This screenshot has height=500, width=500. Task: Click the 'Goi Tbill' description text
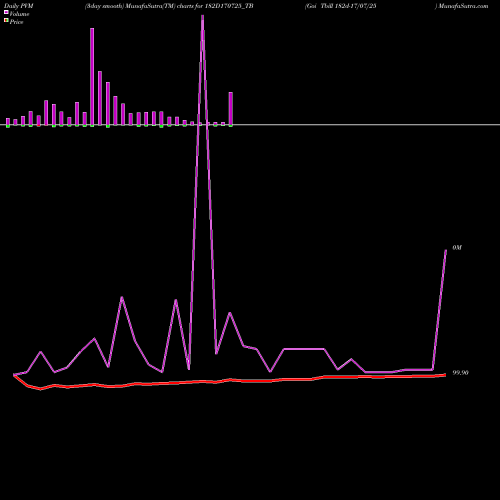(341, 6)
